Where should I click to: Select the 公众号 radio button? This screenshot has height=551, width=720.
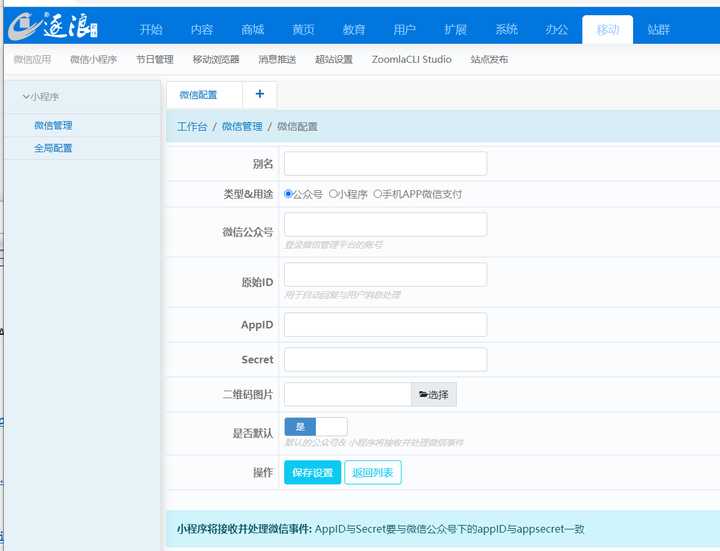[289, 194]
